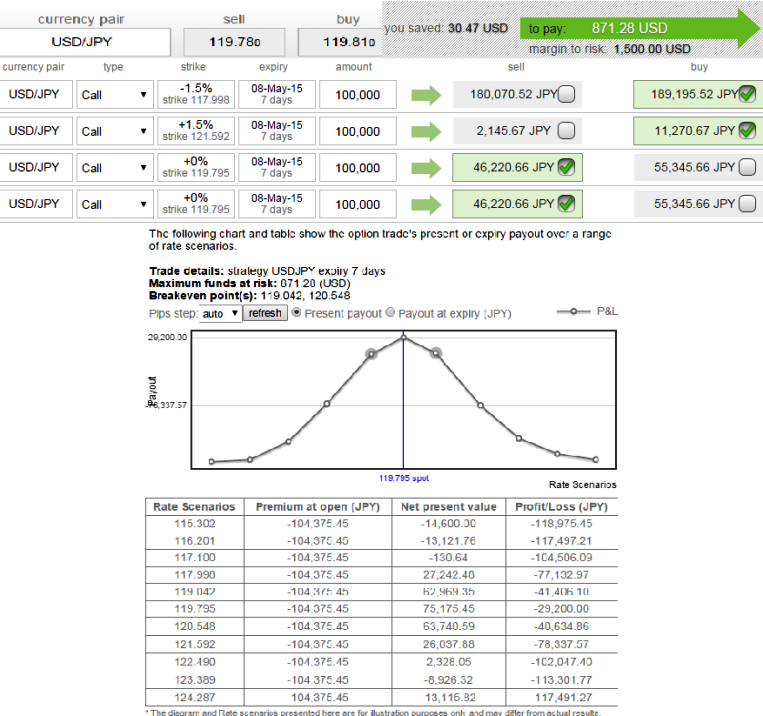This screenshot has height=716, width=763.
Task: Check sell box for 180,070.52 JPY
Action: coord(566,95)
